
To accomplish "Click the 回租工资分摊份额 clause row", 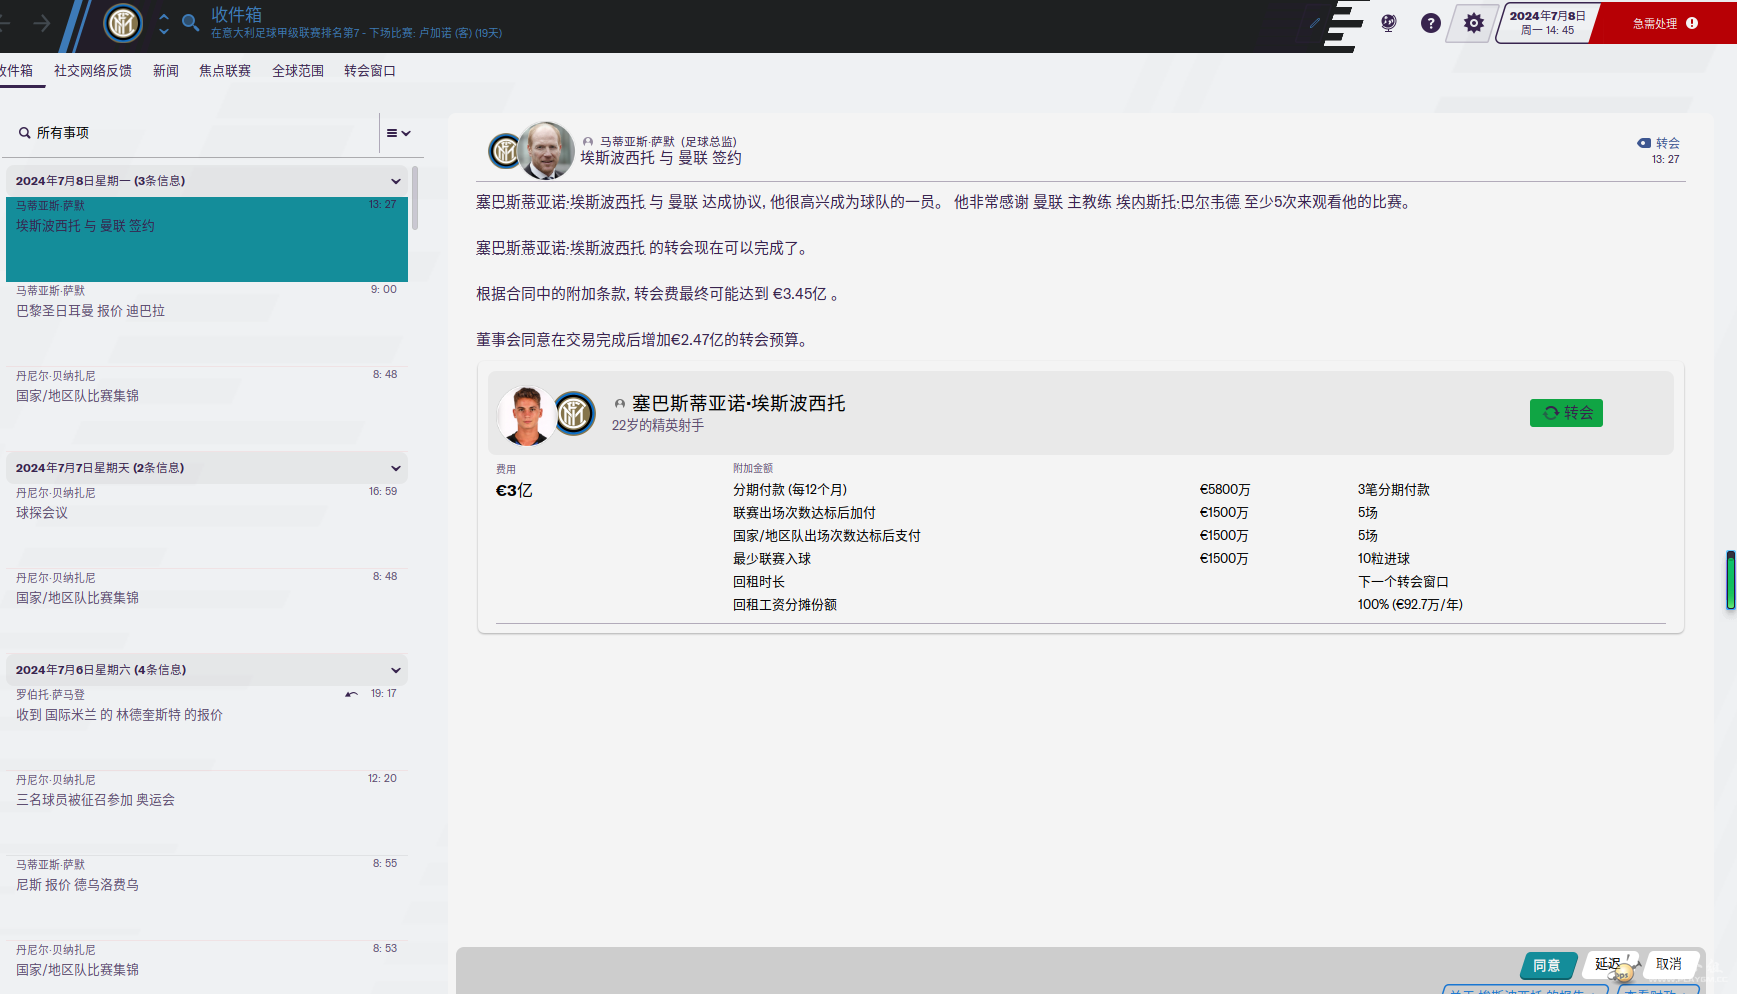I will [x=1197, y=605].
